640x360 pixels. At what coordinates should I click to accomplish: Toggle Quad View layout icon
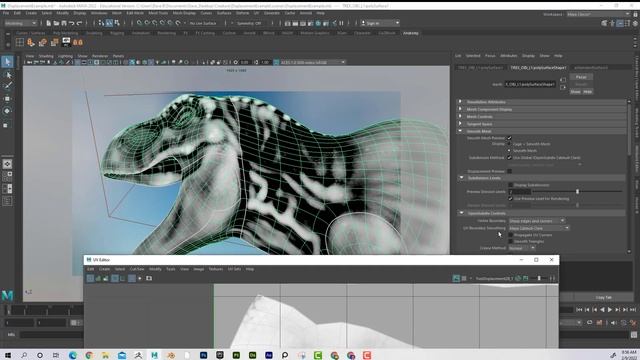(x=7, y=176)
